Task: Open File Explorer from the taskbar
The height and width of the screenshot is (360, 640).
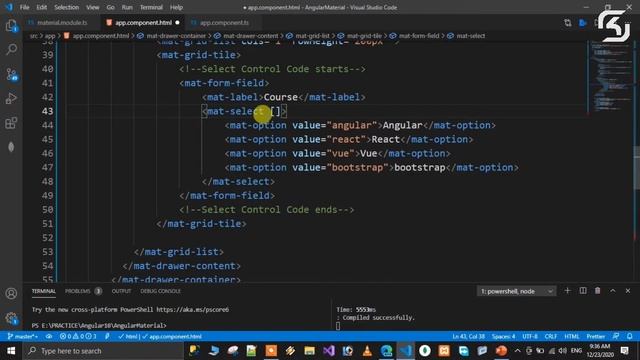Action: pyautogui.click(x=309, y=351)
